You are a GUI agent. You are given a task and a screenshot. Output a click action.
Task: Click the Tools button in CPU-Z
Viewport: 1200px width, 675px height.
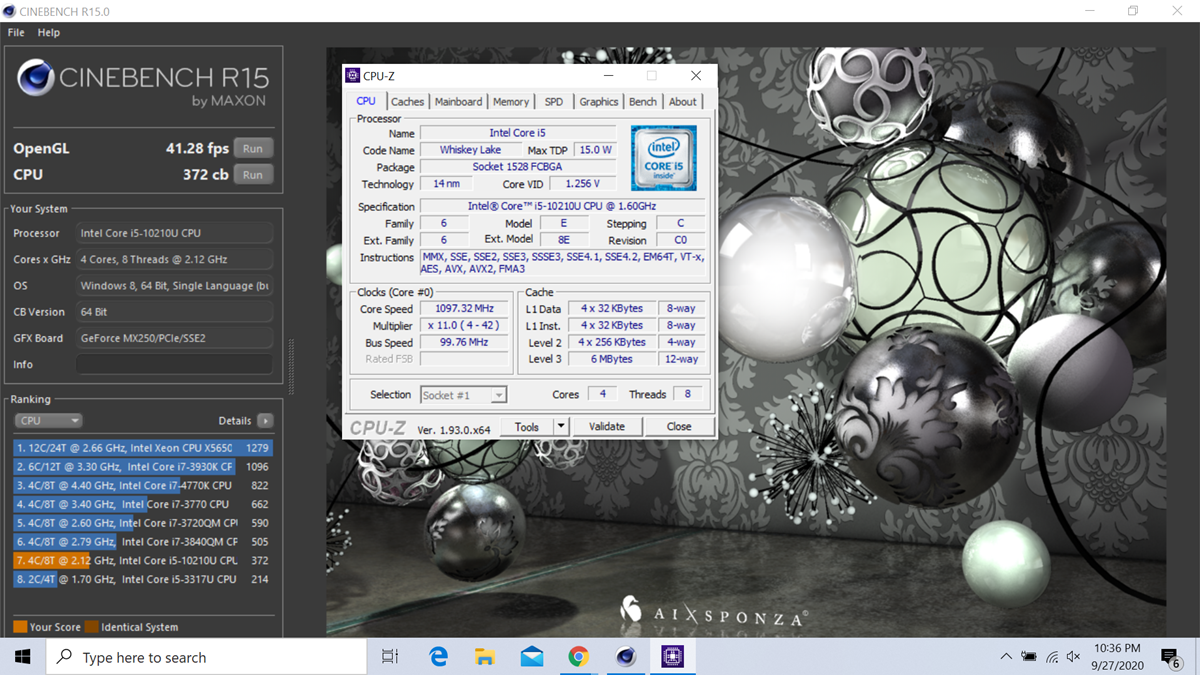[527, 426]
